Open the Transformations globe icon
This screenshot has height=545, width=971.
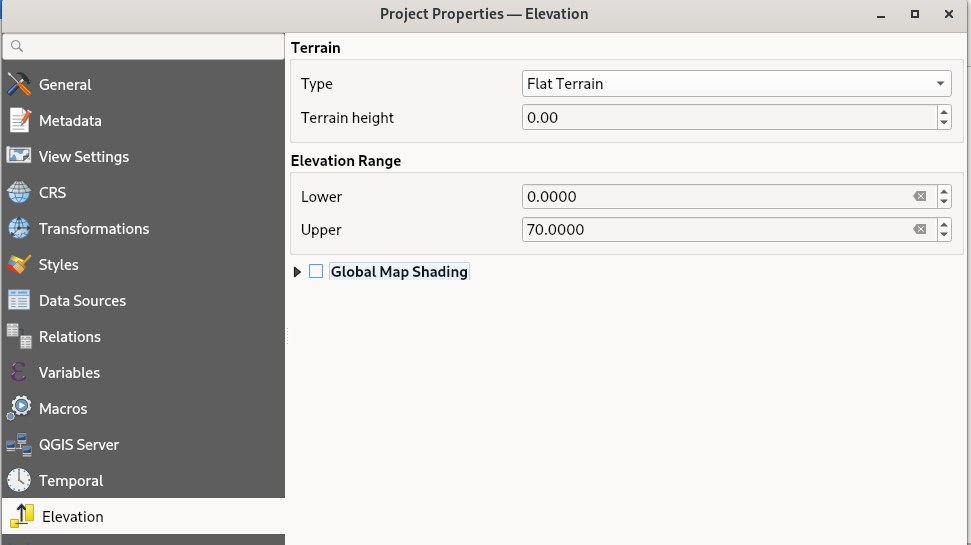click(x=19, y=229)
